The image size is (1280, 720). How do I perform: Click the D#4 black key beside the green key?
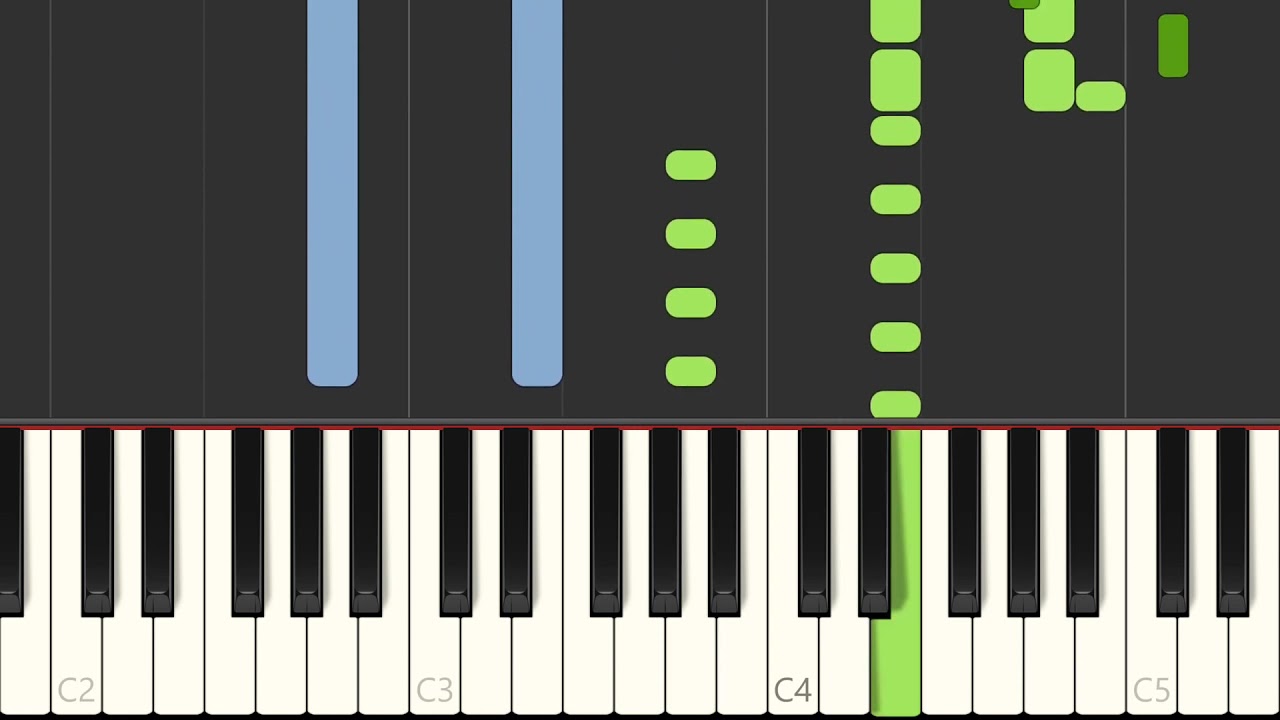pos(874,520)
